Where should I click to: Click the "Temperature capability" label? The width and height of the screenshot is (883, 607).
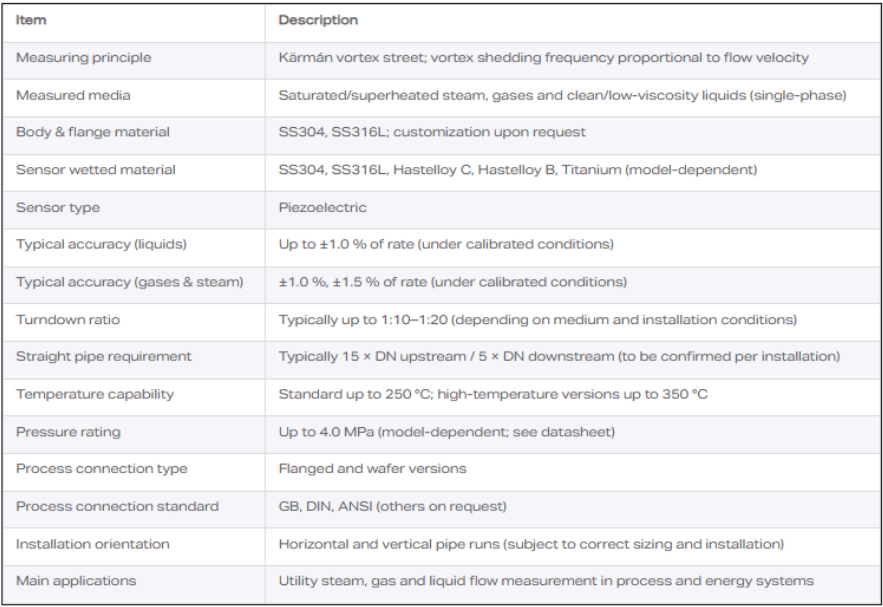95,394
